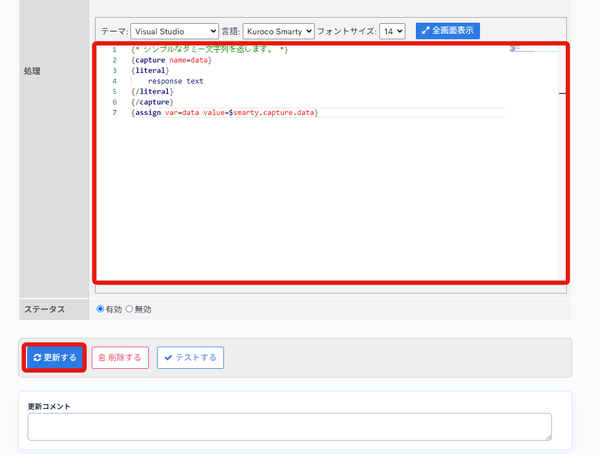Select the 有効 status radio button

click(x=100, y=309)
